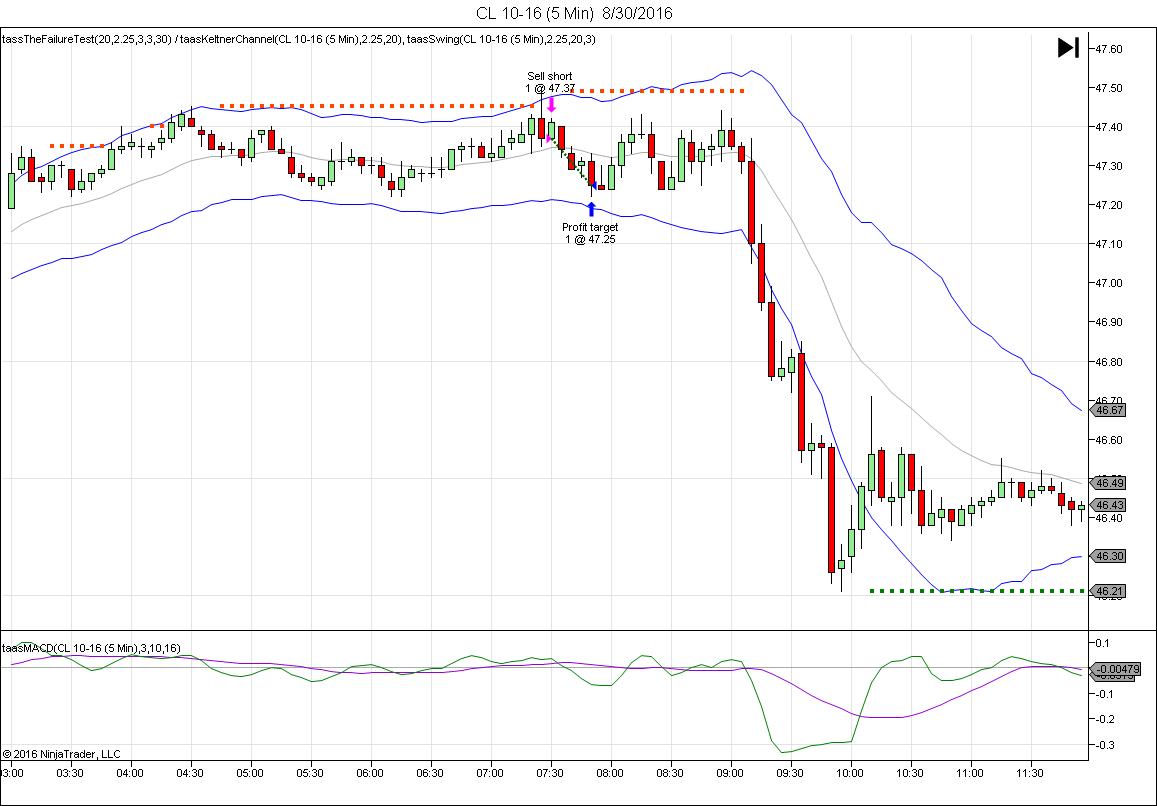Click the 0.1 MACD axis label
Image resolution: width=1157 pixels, height=806 pixels.
coord(1102,642)
